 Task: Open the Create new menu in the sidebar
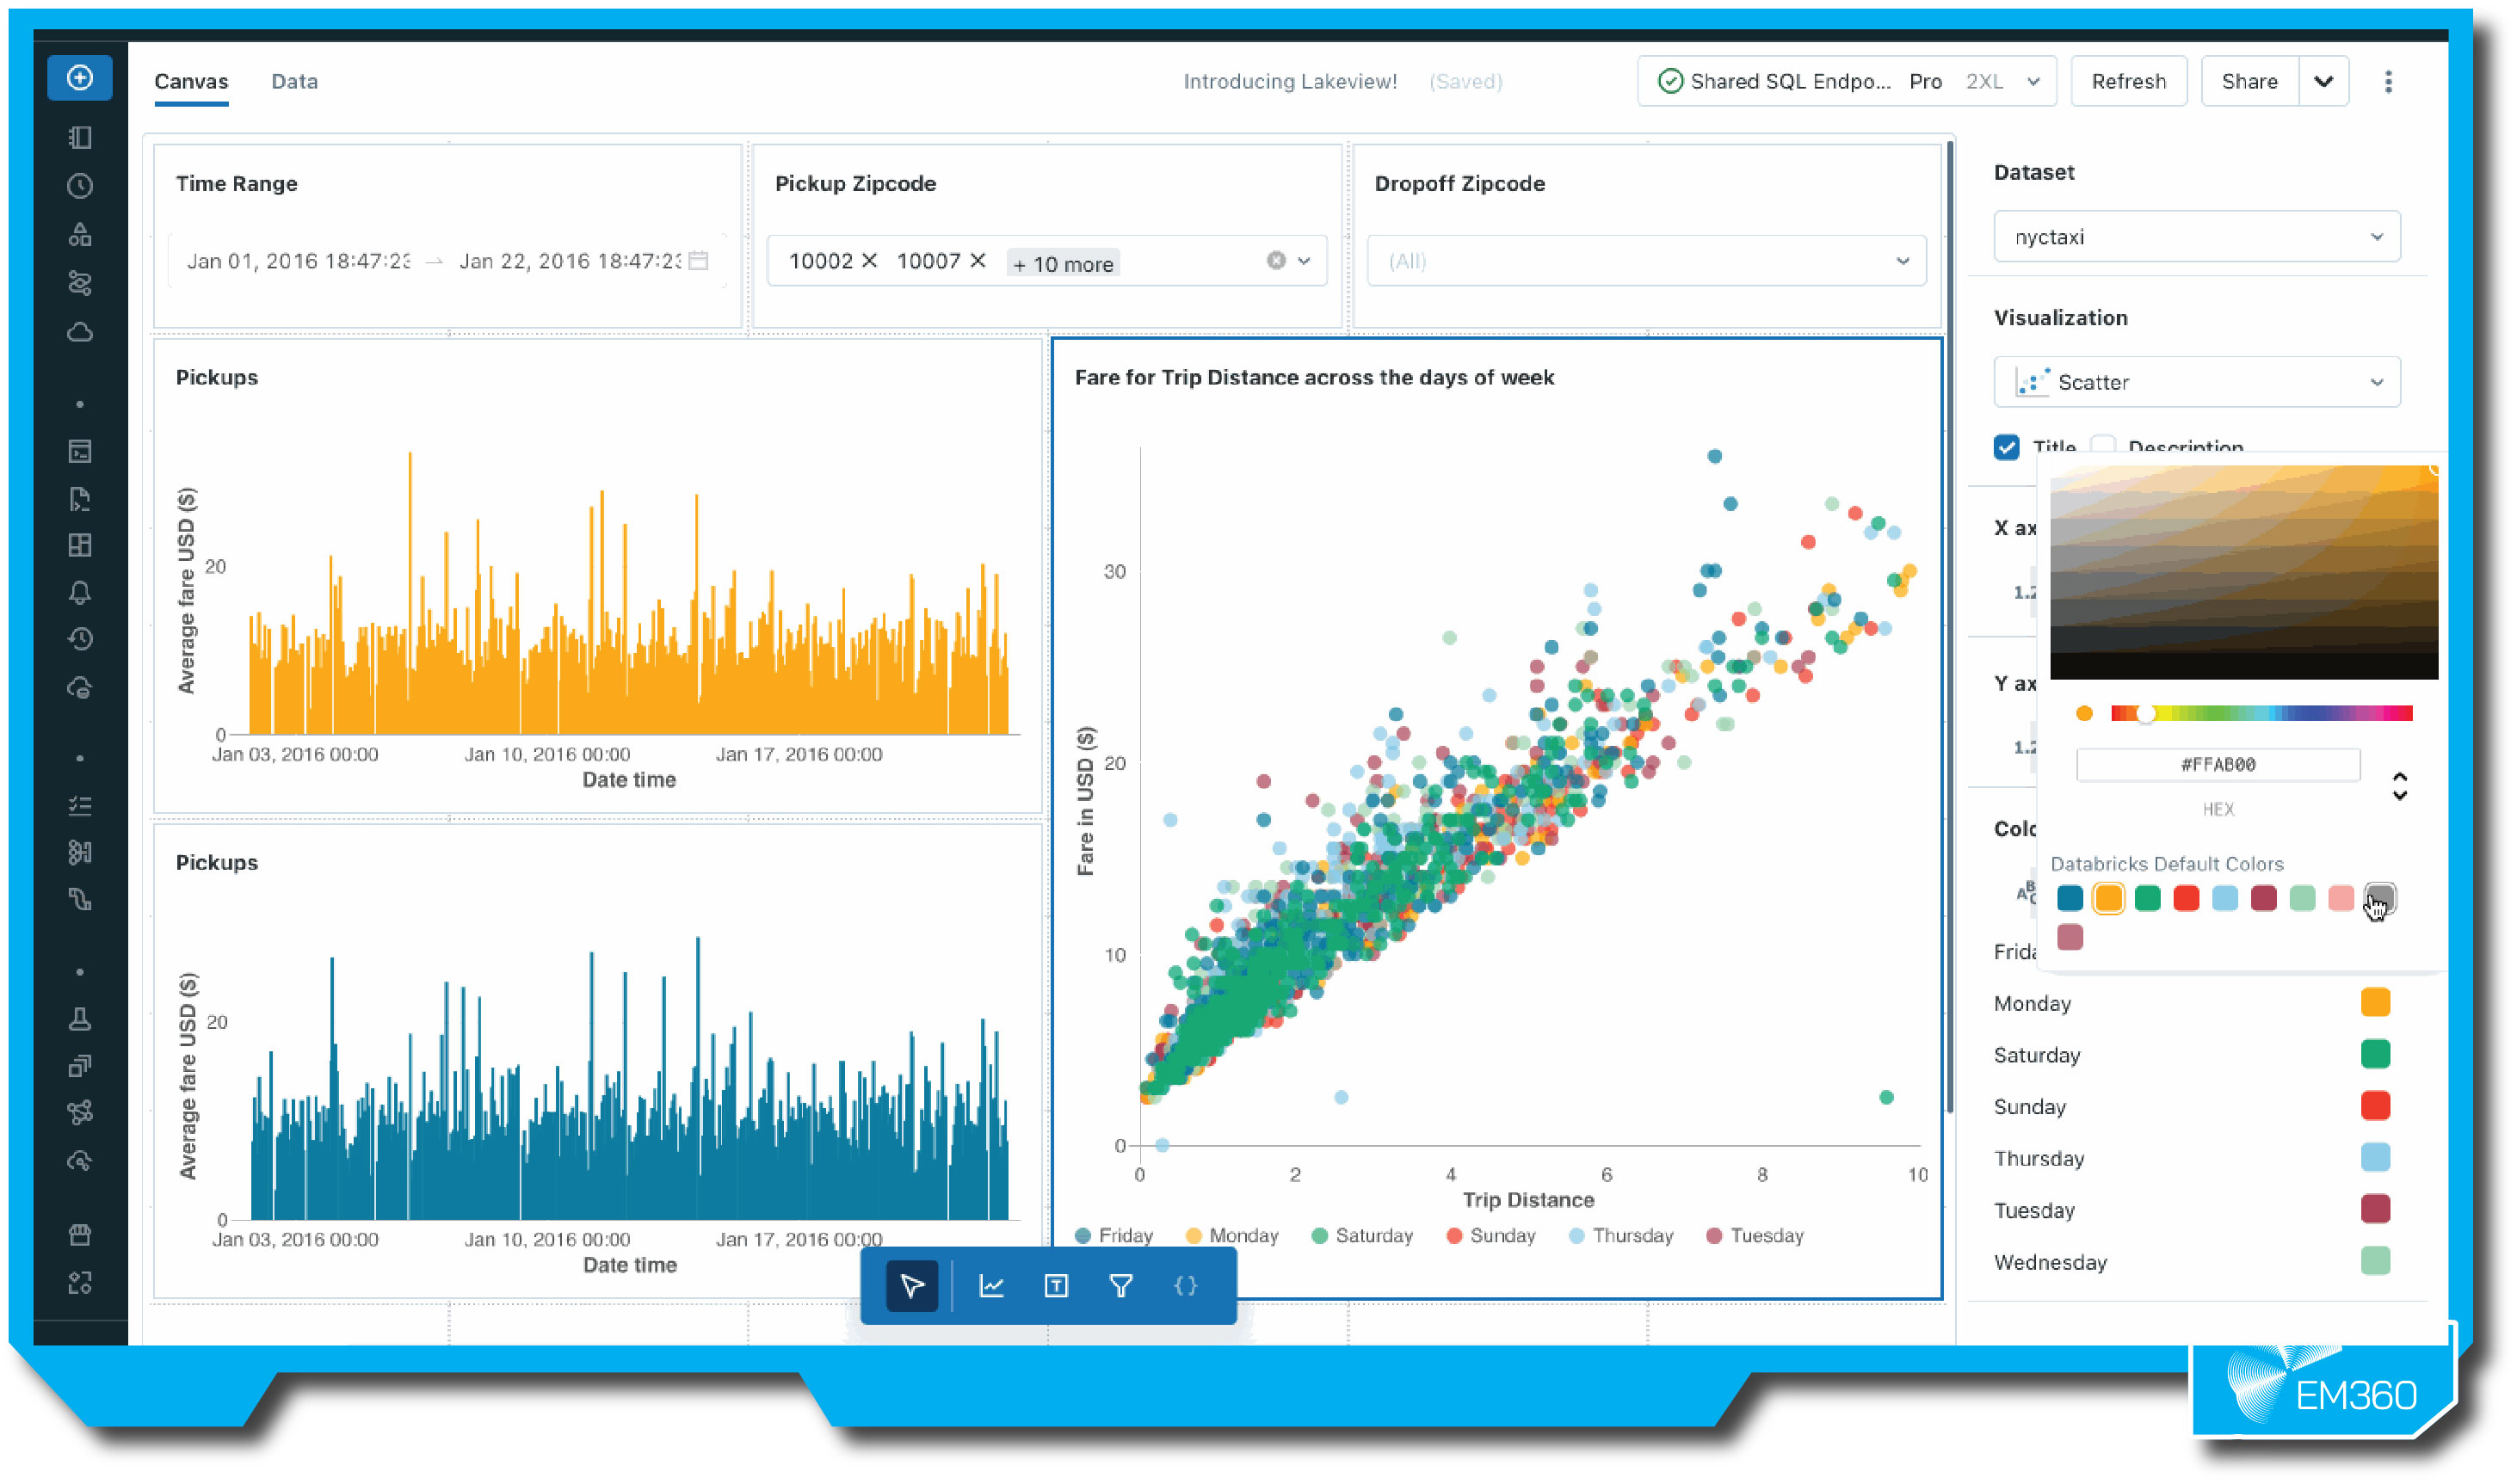[80, 77]
